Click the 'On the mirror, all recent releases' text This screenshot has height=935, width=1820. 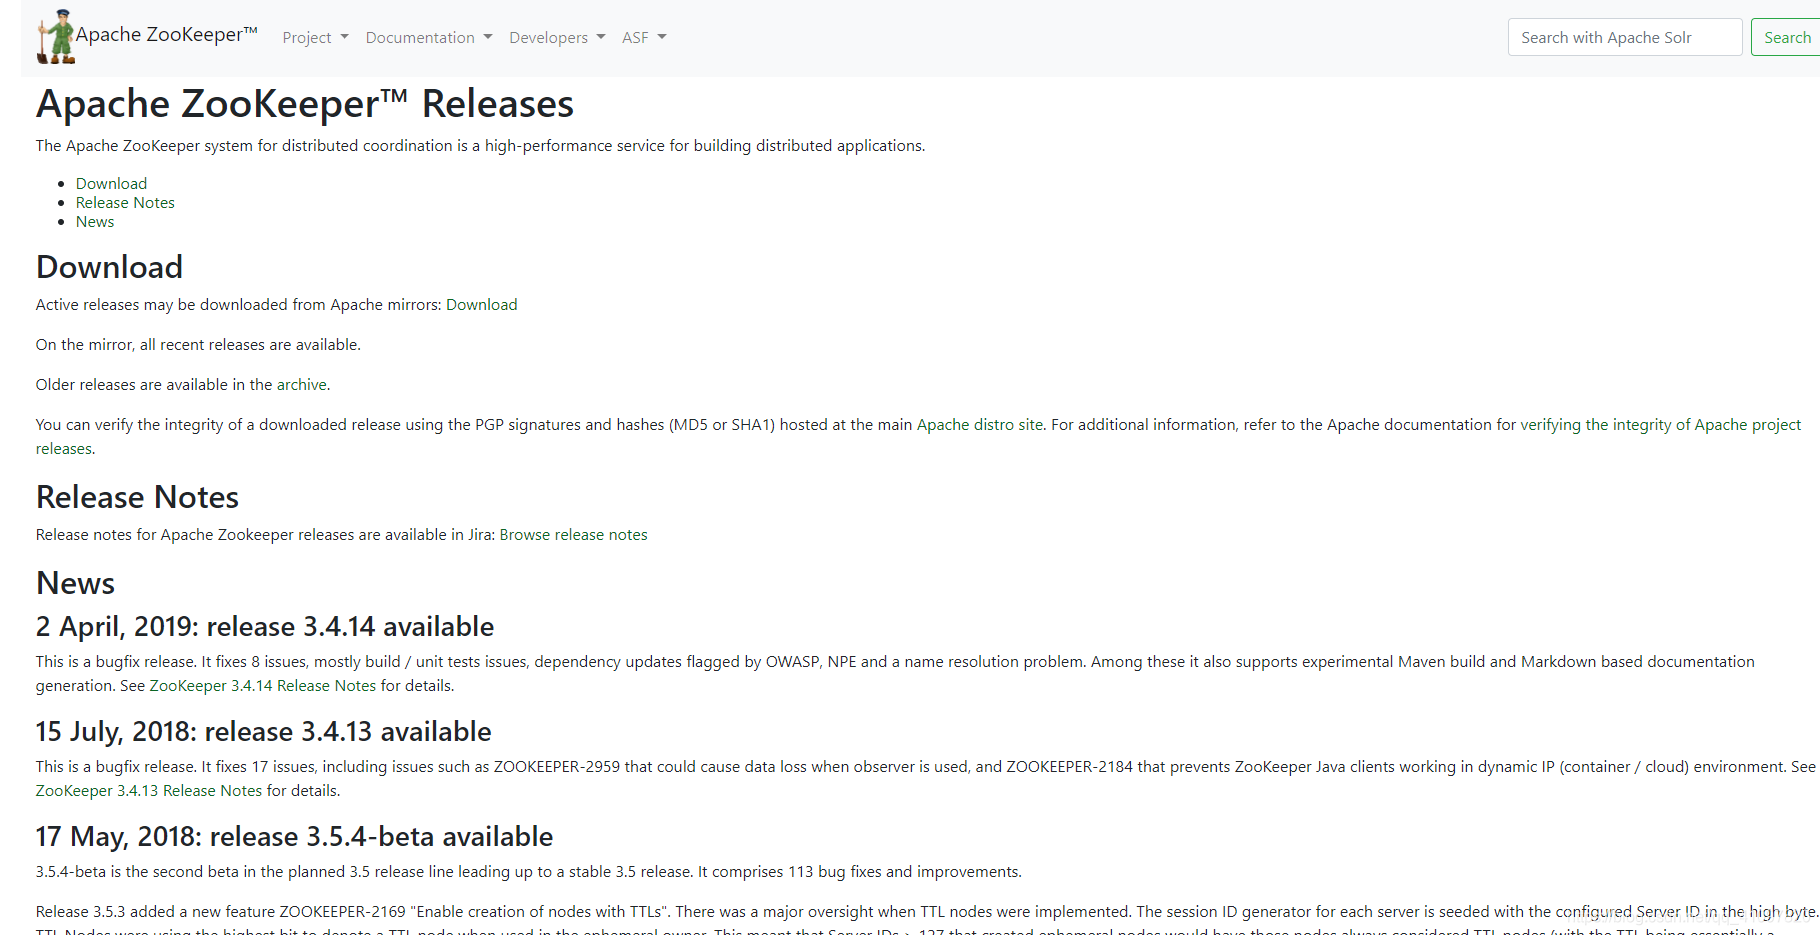198,344
